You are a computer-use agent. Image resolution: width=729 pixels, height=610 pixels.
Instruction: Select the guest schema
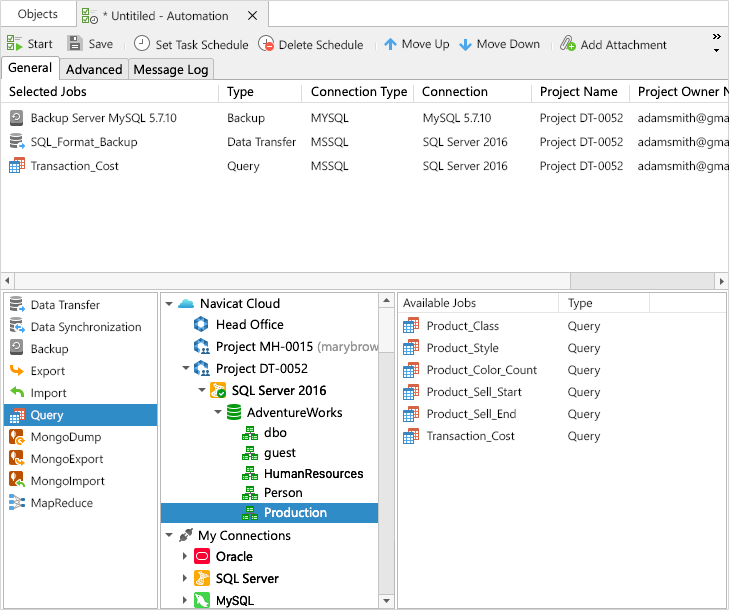270,452
